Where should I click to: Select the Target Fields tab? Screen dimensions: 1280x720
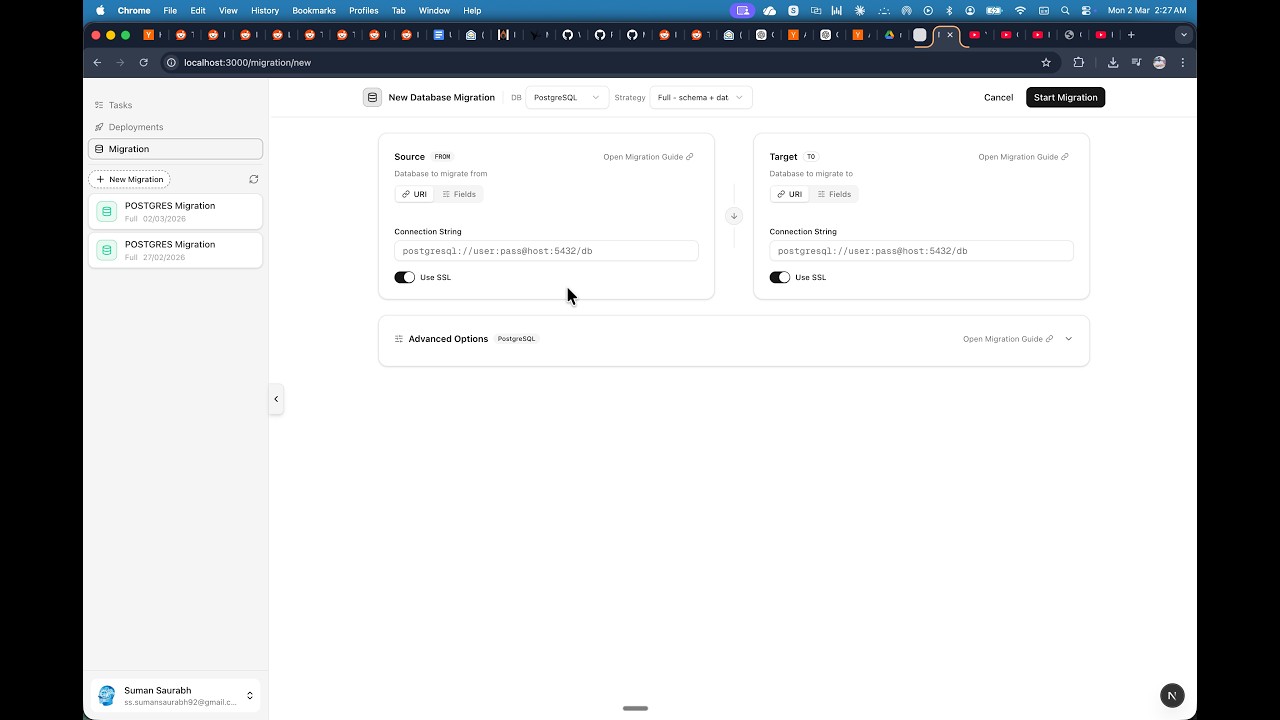[x=834, y=194]
